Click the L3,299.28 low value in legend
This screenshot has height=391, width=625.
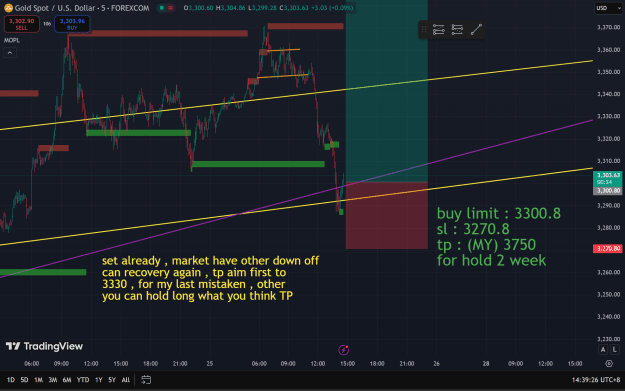[x=262, y=8]
